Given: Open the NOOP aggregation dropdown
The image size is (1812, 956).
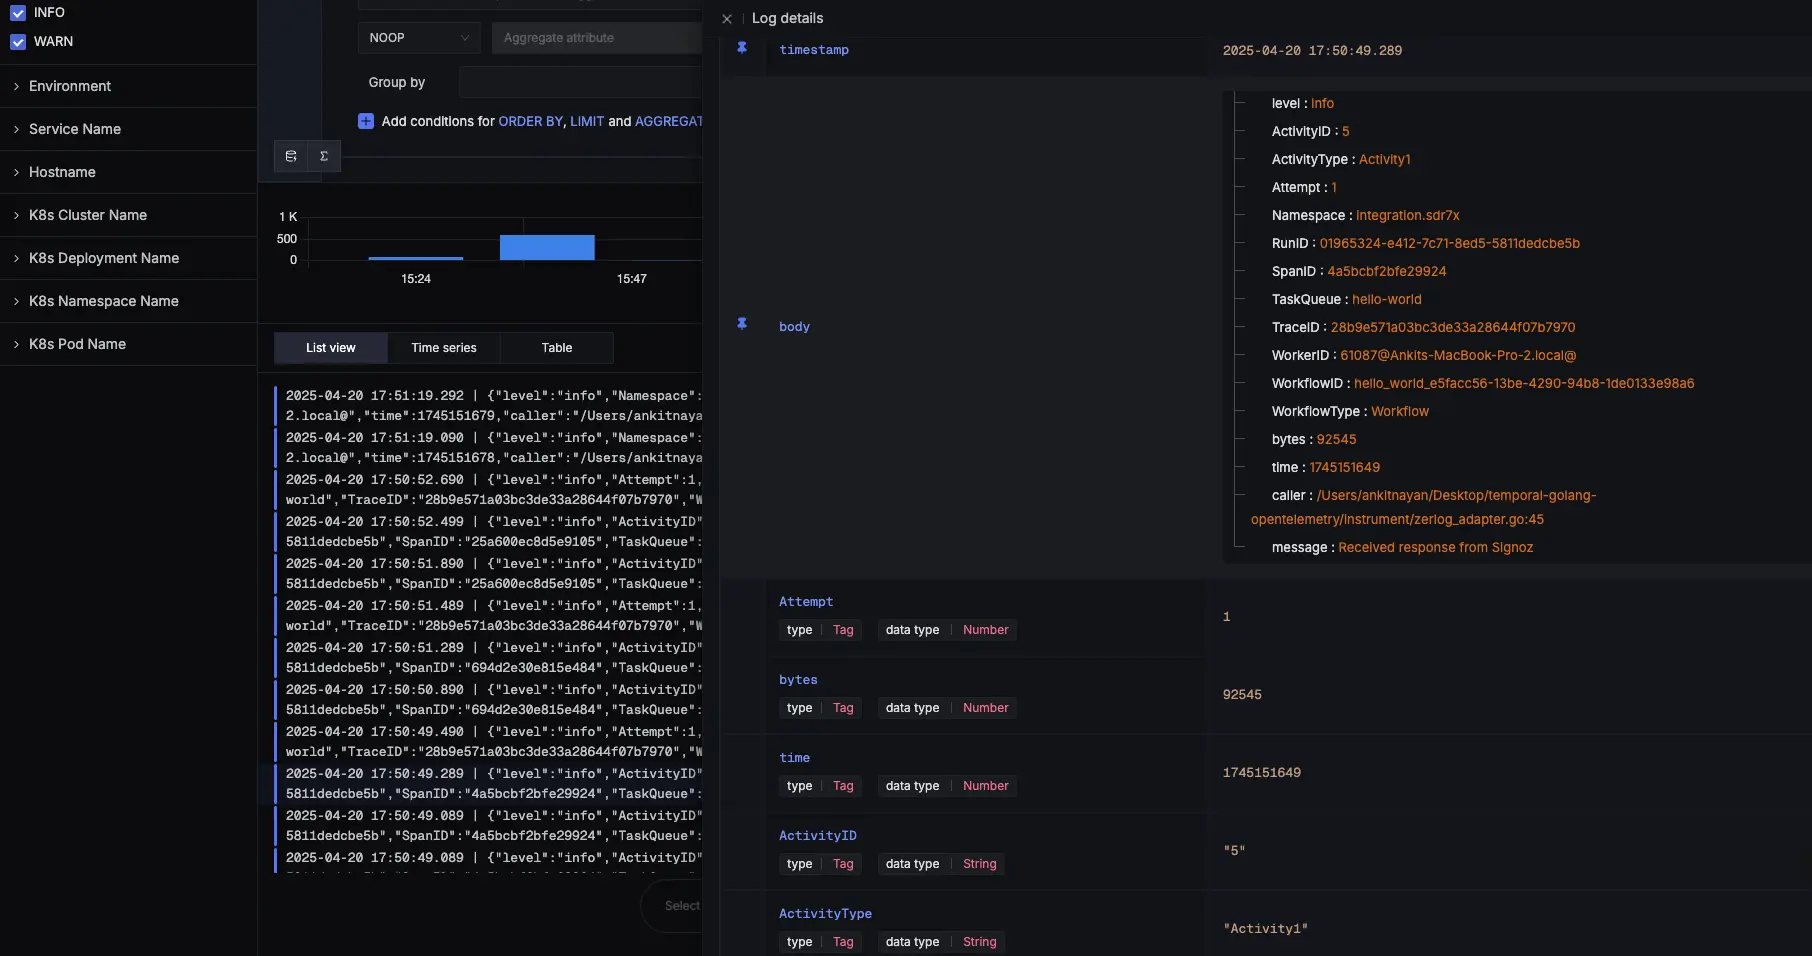Looking at the screenshot, I should click(x=419, y=38).
